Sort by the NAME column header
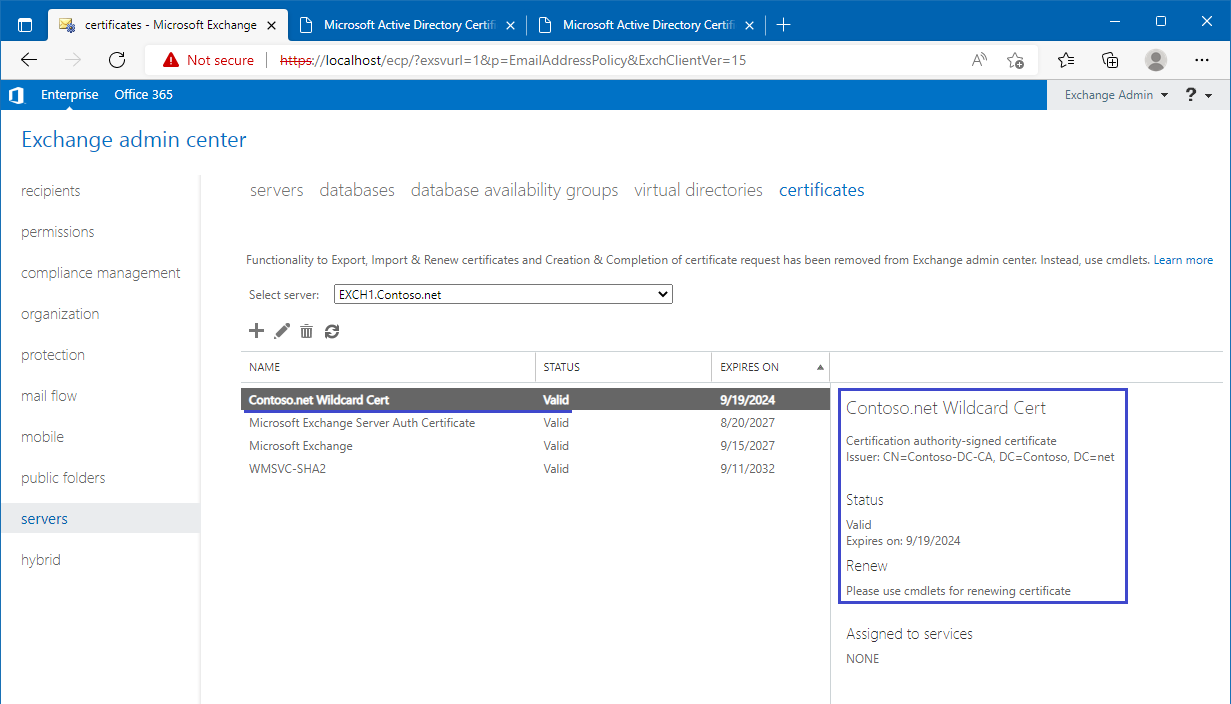 click(x=388, y=367)
